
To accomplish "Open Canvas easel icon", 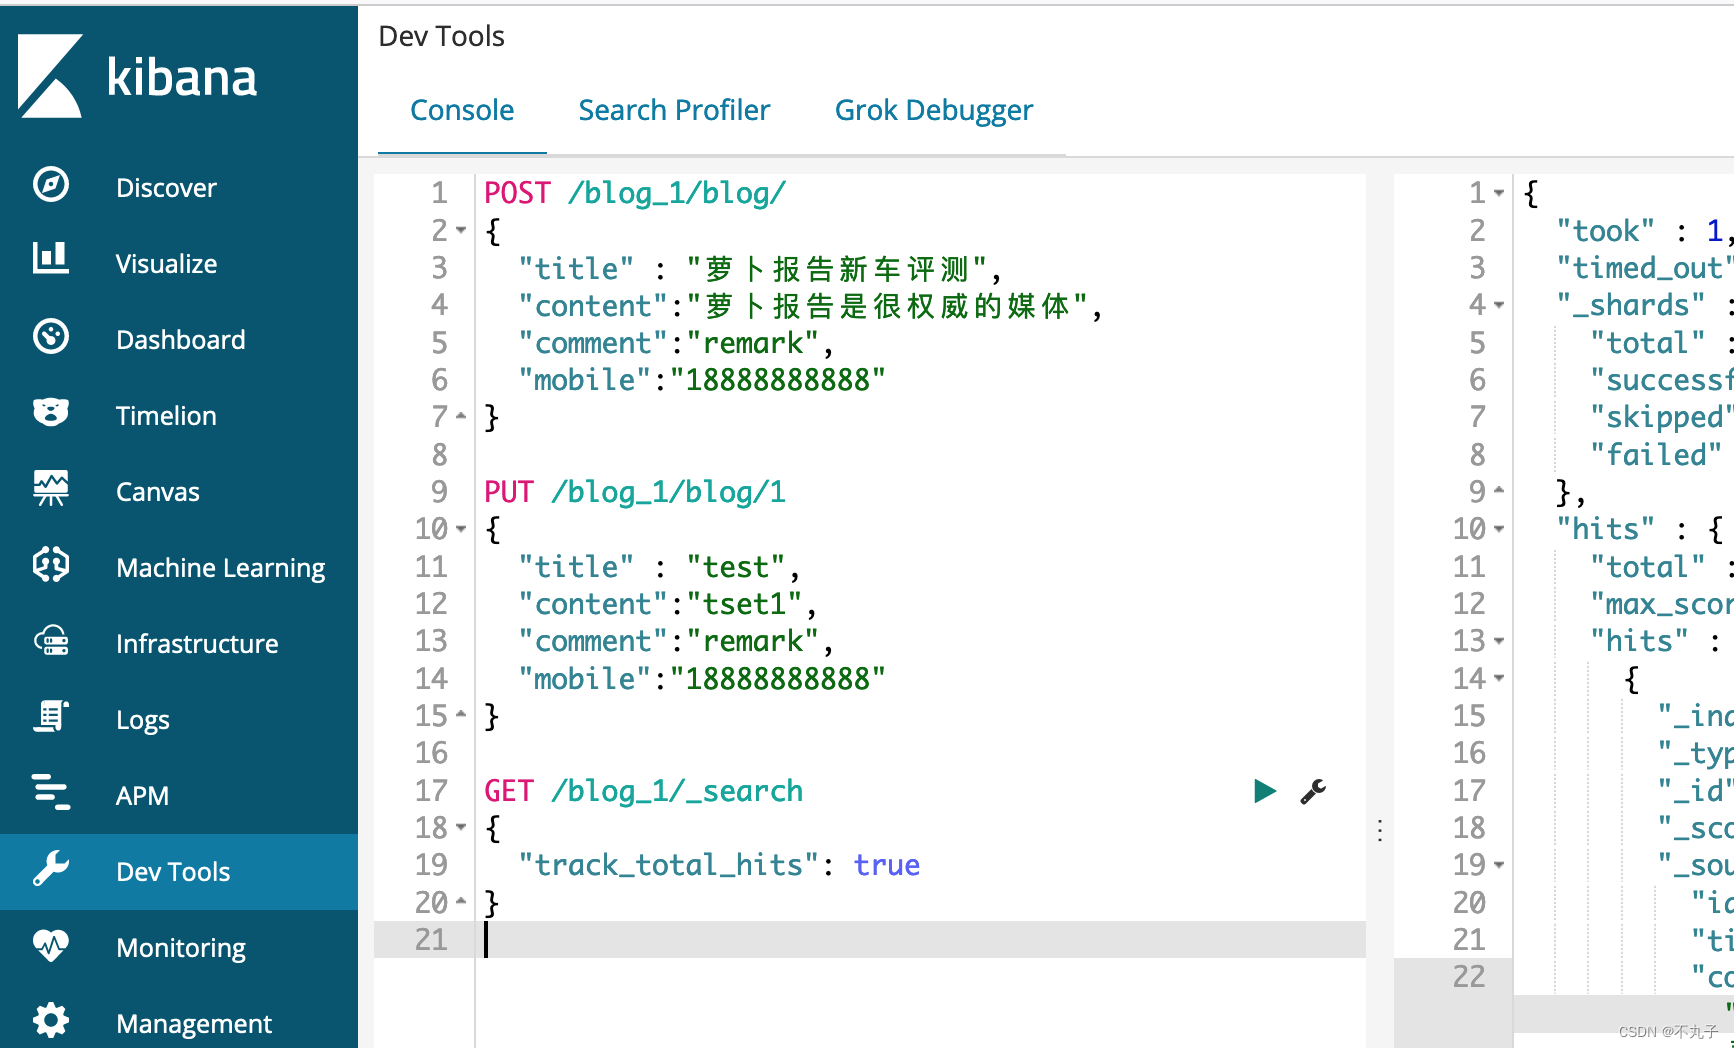I will click(51, 488).
